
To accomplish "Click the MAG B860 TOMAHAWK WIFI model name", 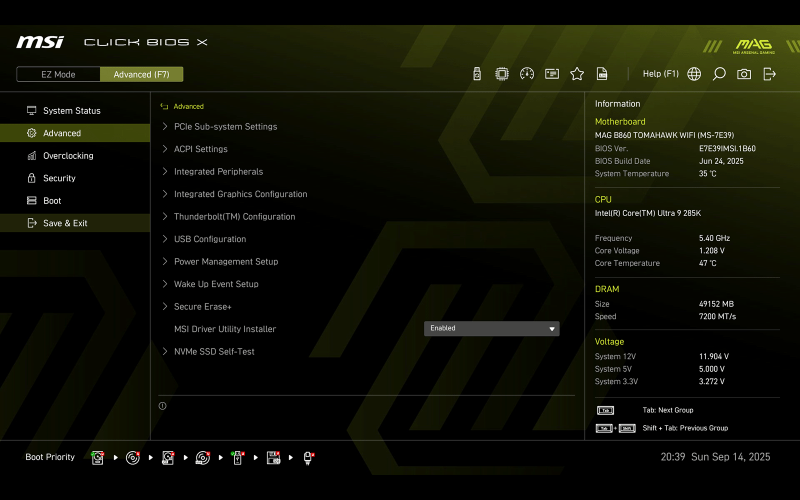I will (664, 135).
